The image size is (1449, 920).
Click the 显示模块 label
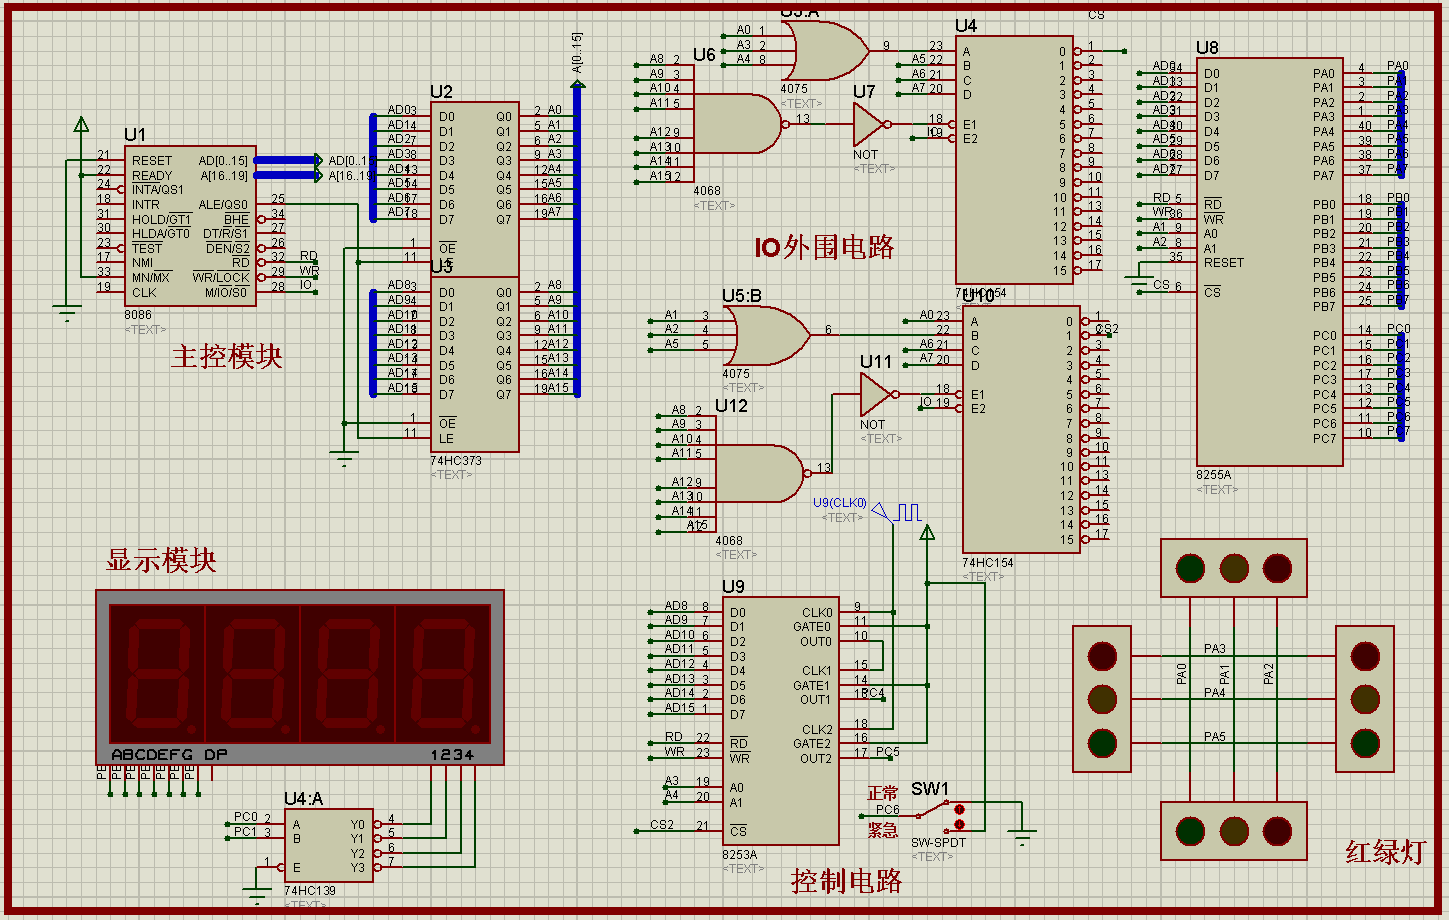coord(162,560)
